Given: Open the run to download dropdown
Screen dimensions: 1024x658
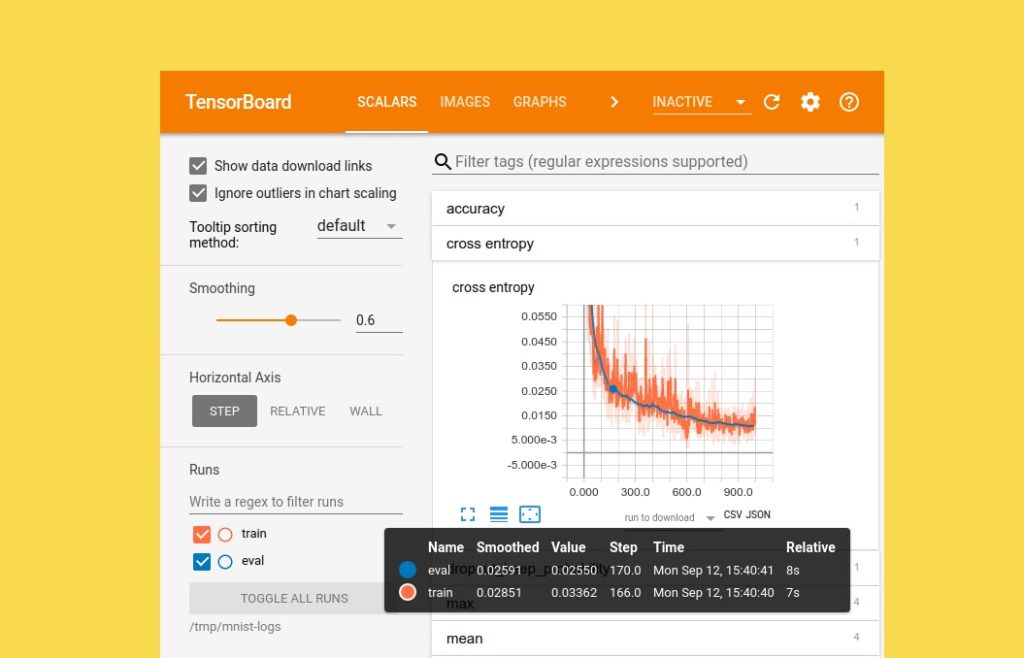Looking at the screenshot, I should [669, 518].
